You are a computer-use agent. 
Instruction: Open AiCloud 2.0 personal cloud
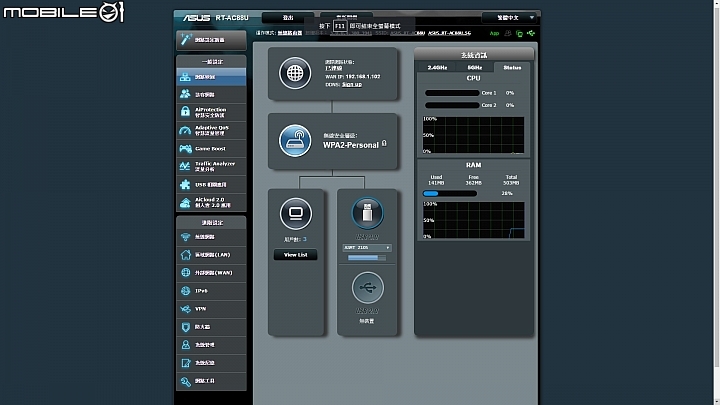211,202
